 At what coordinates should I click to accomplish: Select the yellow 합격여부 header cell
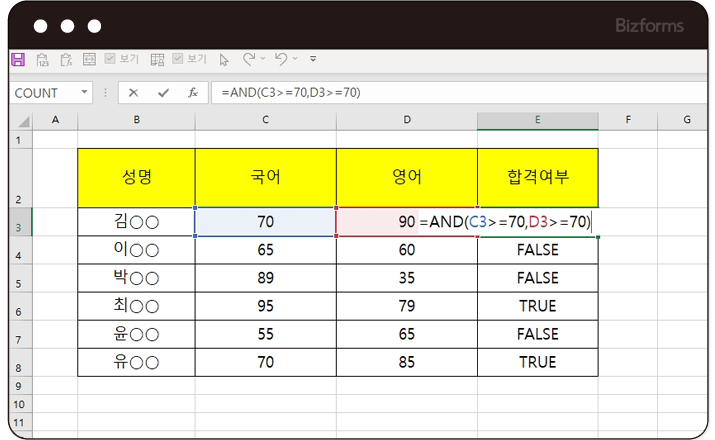pyautogui.click(x=537, y=178)
